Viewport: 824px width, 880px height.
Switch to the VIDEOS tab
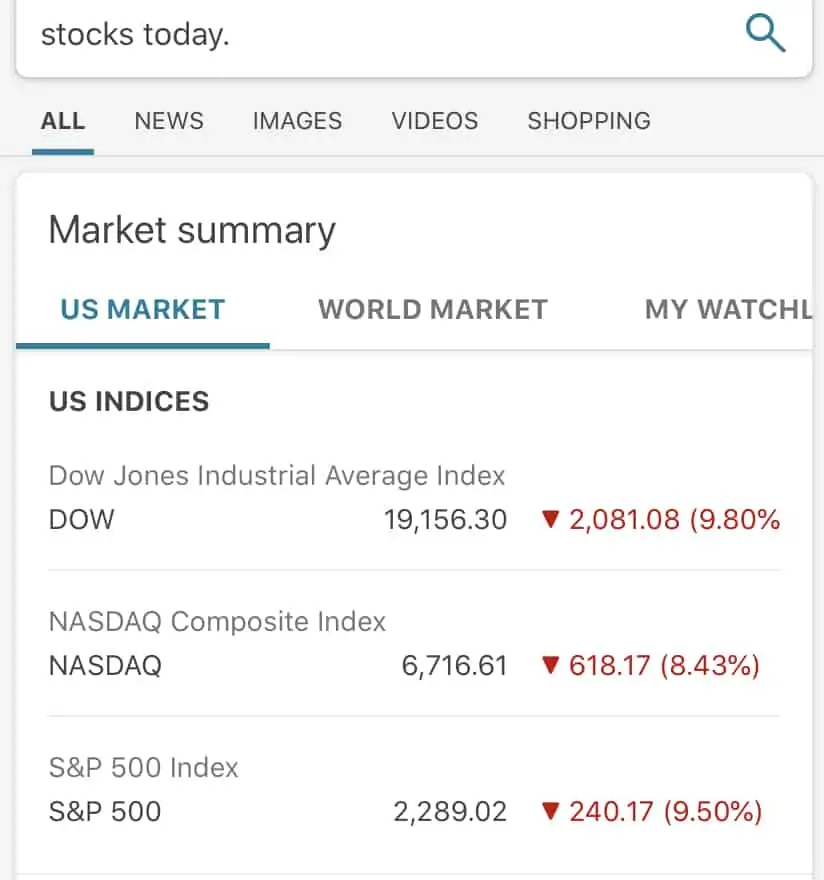435,121
